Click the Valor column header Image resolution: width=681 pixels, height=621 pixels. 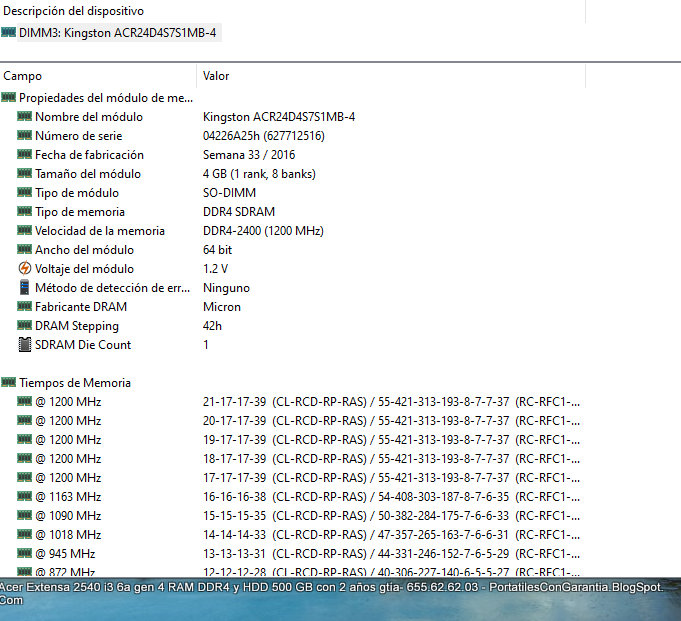[x=216, y=76]
